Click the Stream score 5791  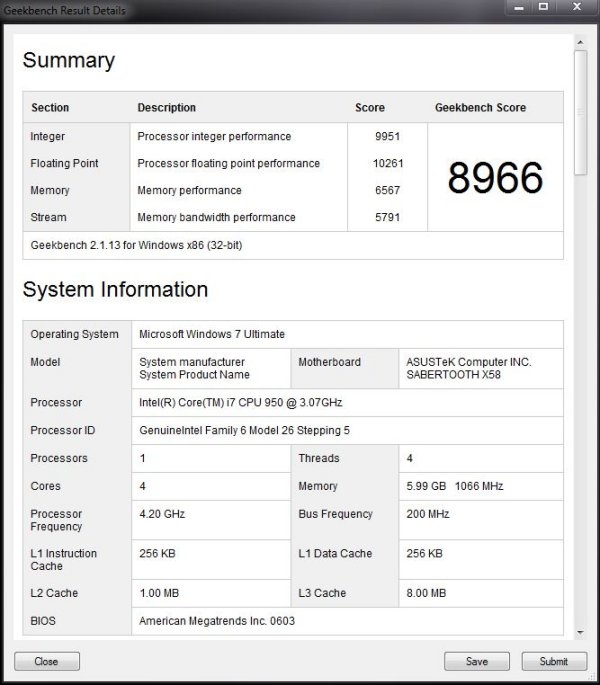coord(387,217)
